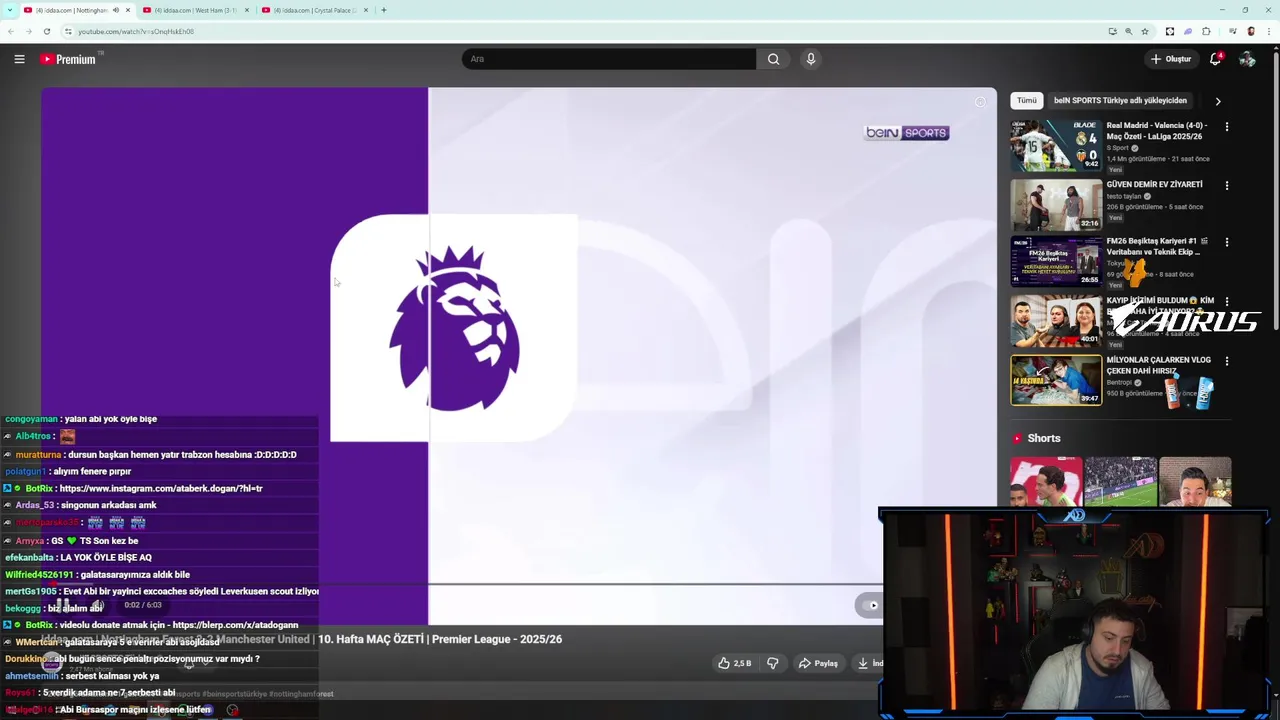Viewport: 1280px width, 720px height.
Task: Click the search magnifier button
Action: [773, 59]
